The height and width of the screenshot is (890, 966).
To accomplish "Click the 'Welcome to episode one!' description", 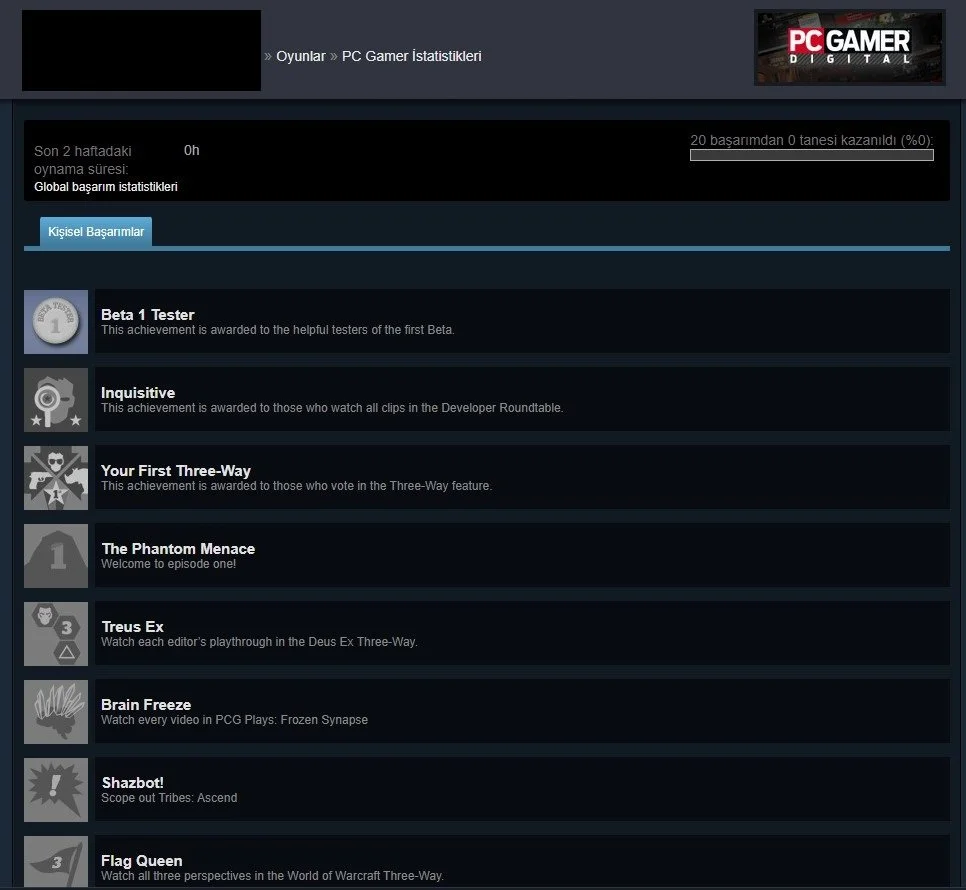I will click(x=169, y=564).
